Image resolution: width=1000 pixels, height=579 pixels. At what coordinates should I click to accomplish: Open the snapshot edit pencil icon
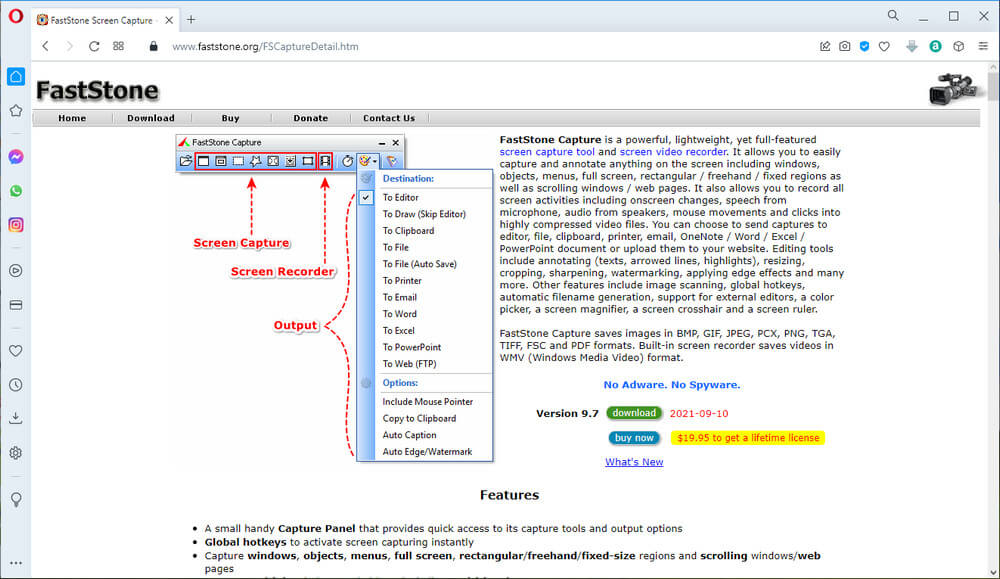point(825,46)
